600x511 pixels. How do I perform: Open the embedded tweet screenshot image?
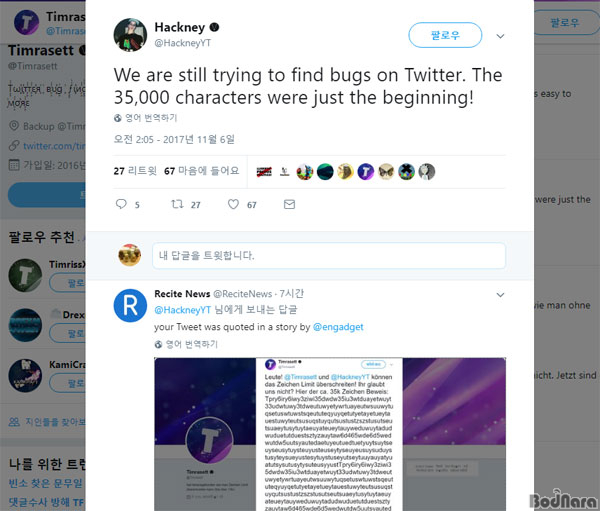pos(330,434)
